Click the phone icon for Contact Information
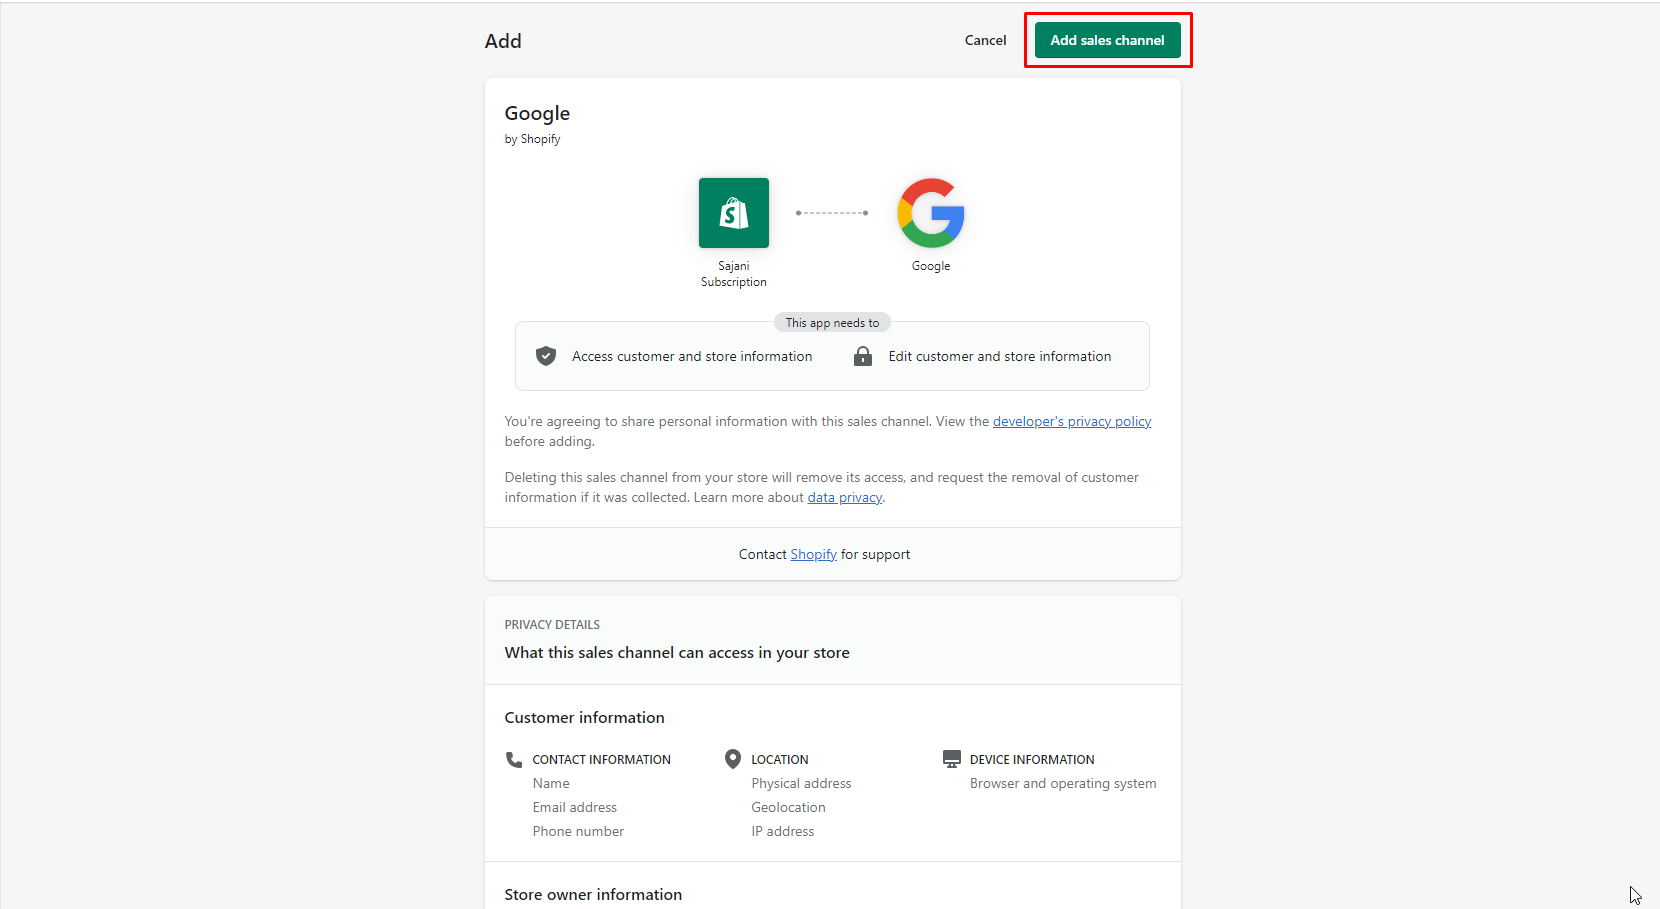The width and height of the screenshot is (1660, 909). 514,759
